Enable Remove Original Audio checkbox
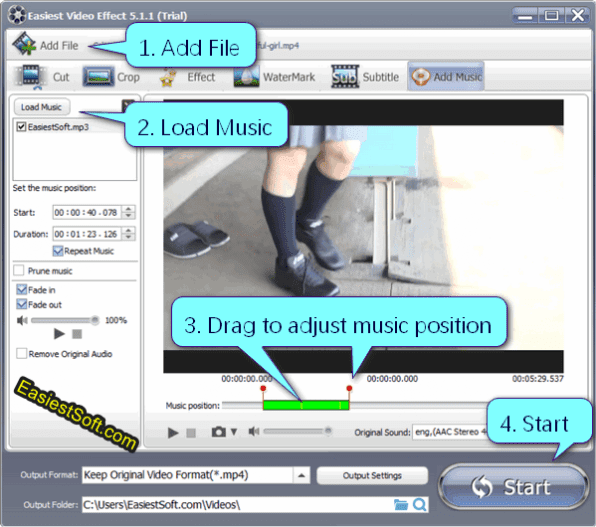596x527 pixels. click(x=21, y=353)
